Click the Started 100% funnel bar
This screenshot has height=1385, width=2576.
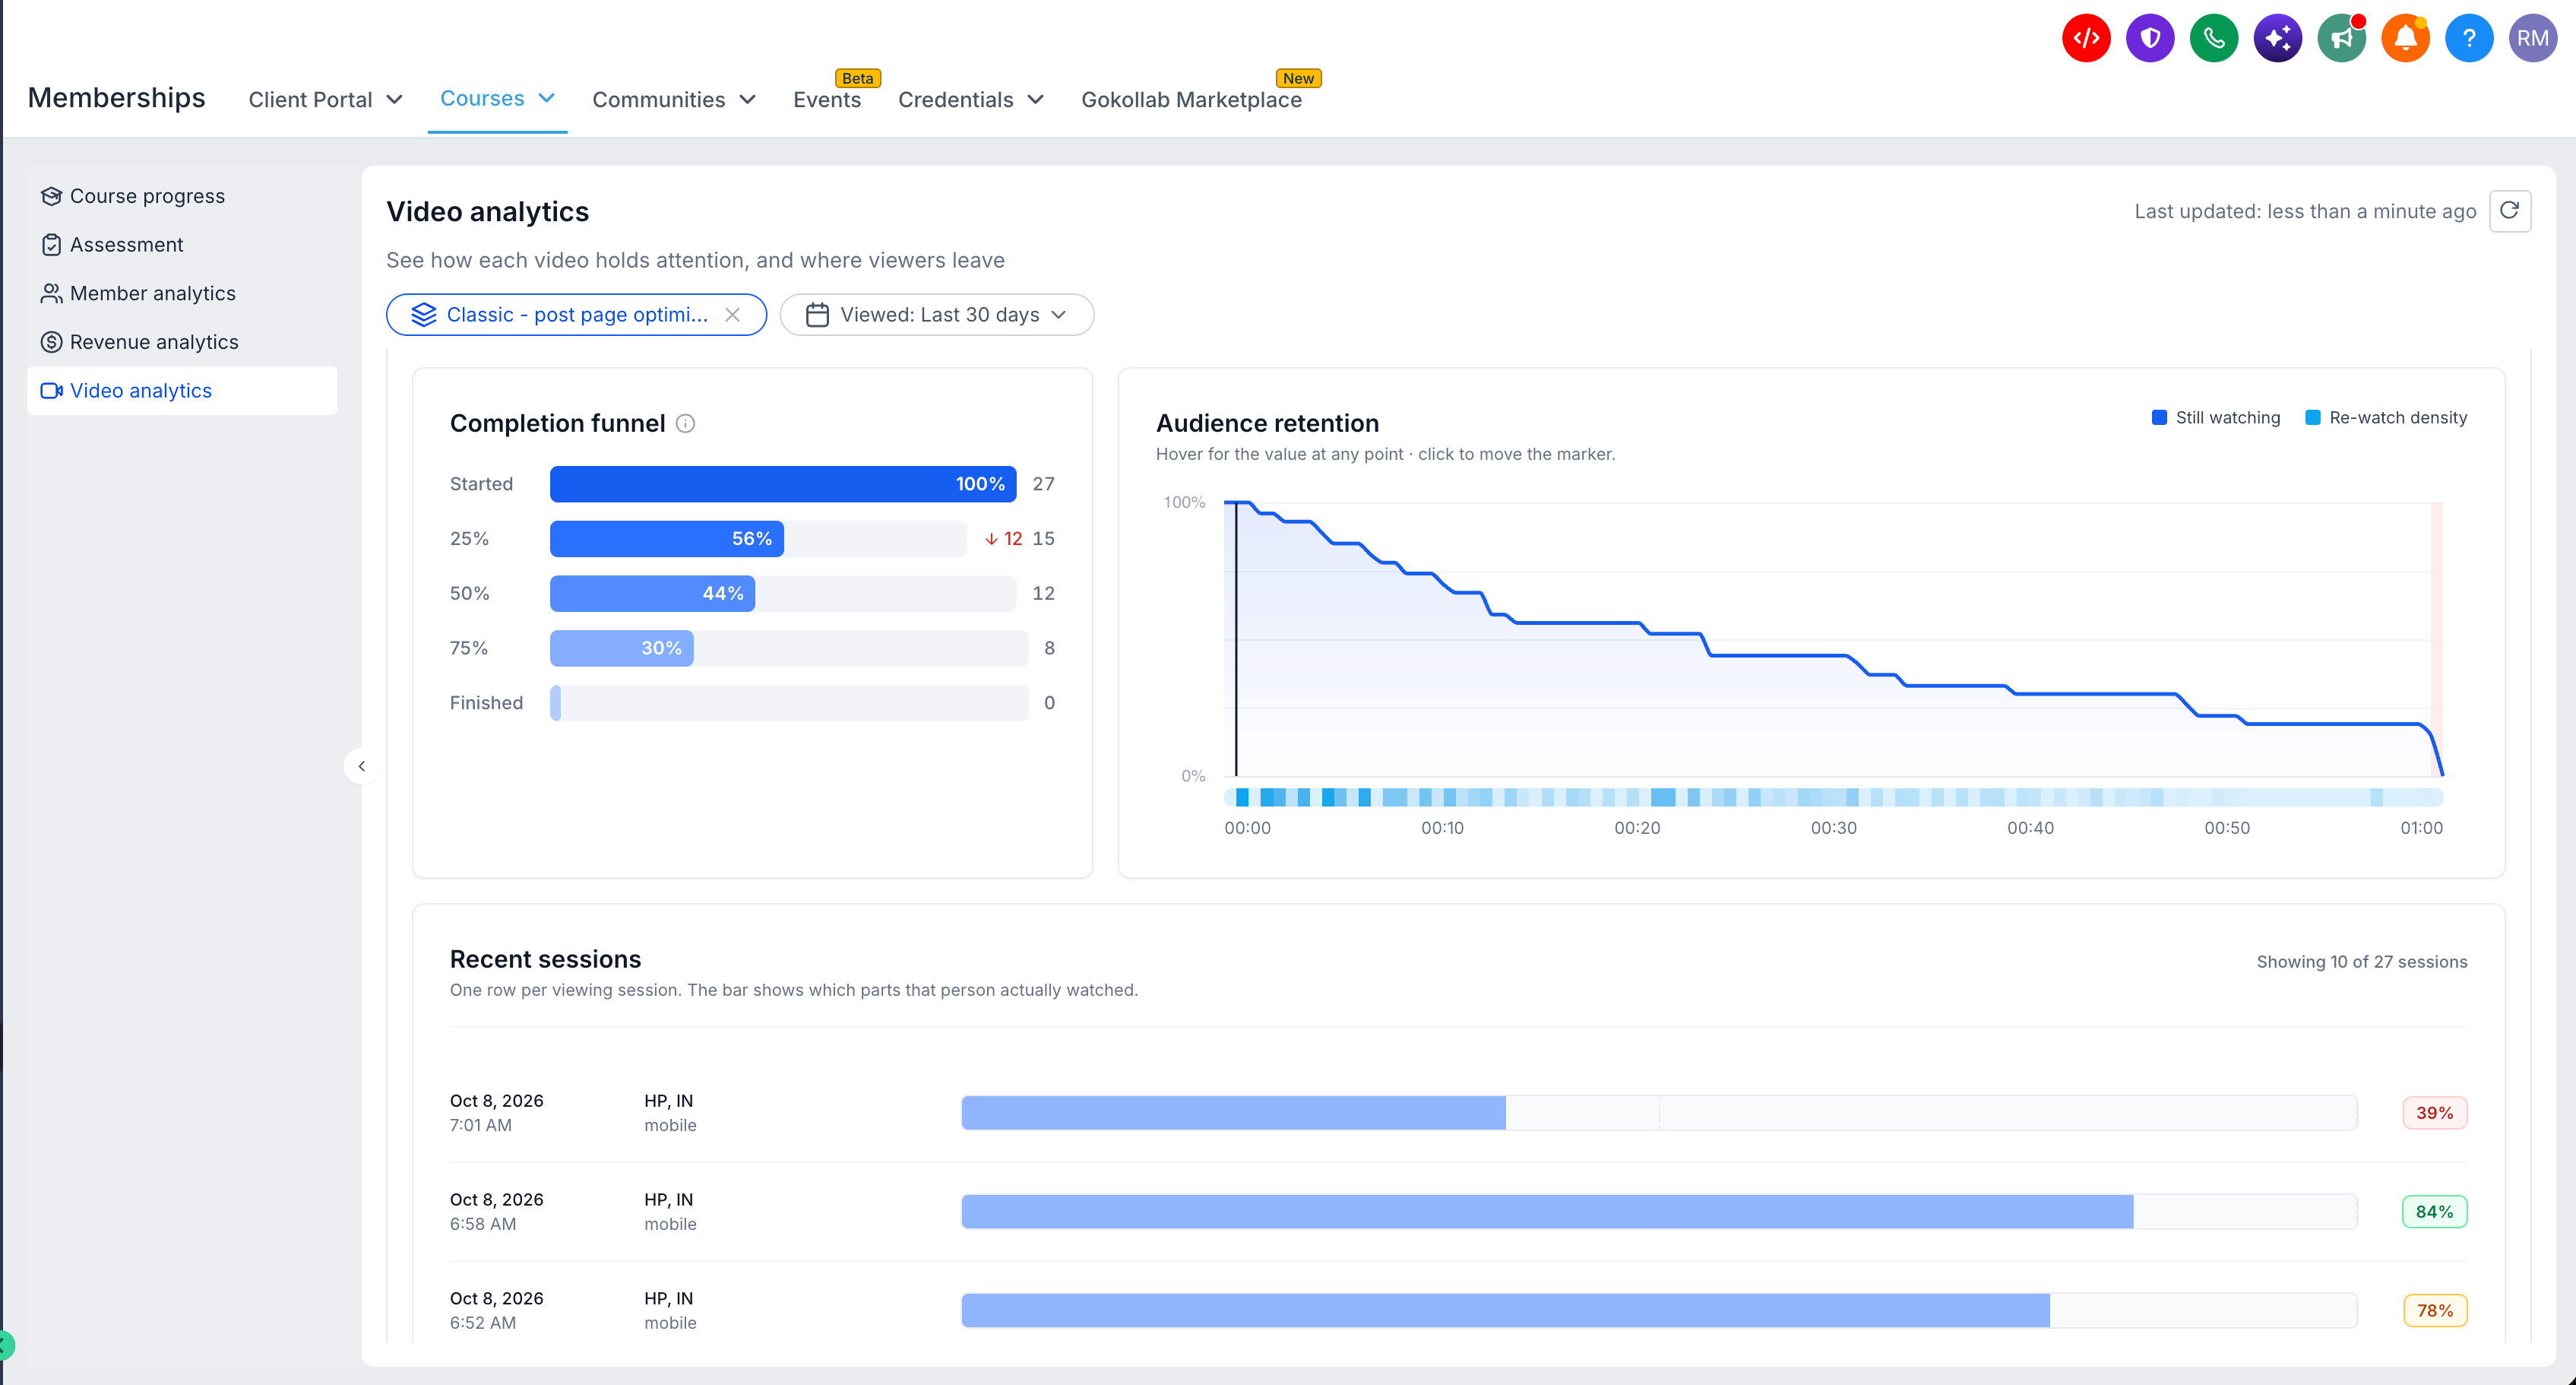[x=783, y=484]
